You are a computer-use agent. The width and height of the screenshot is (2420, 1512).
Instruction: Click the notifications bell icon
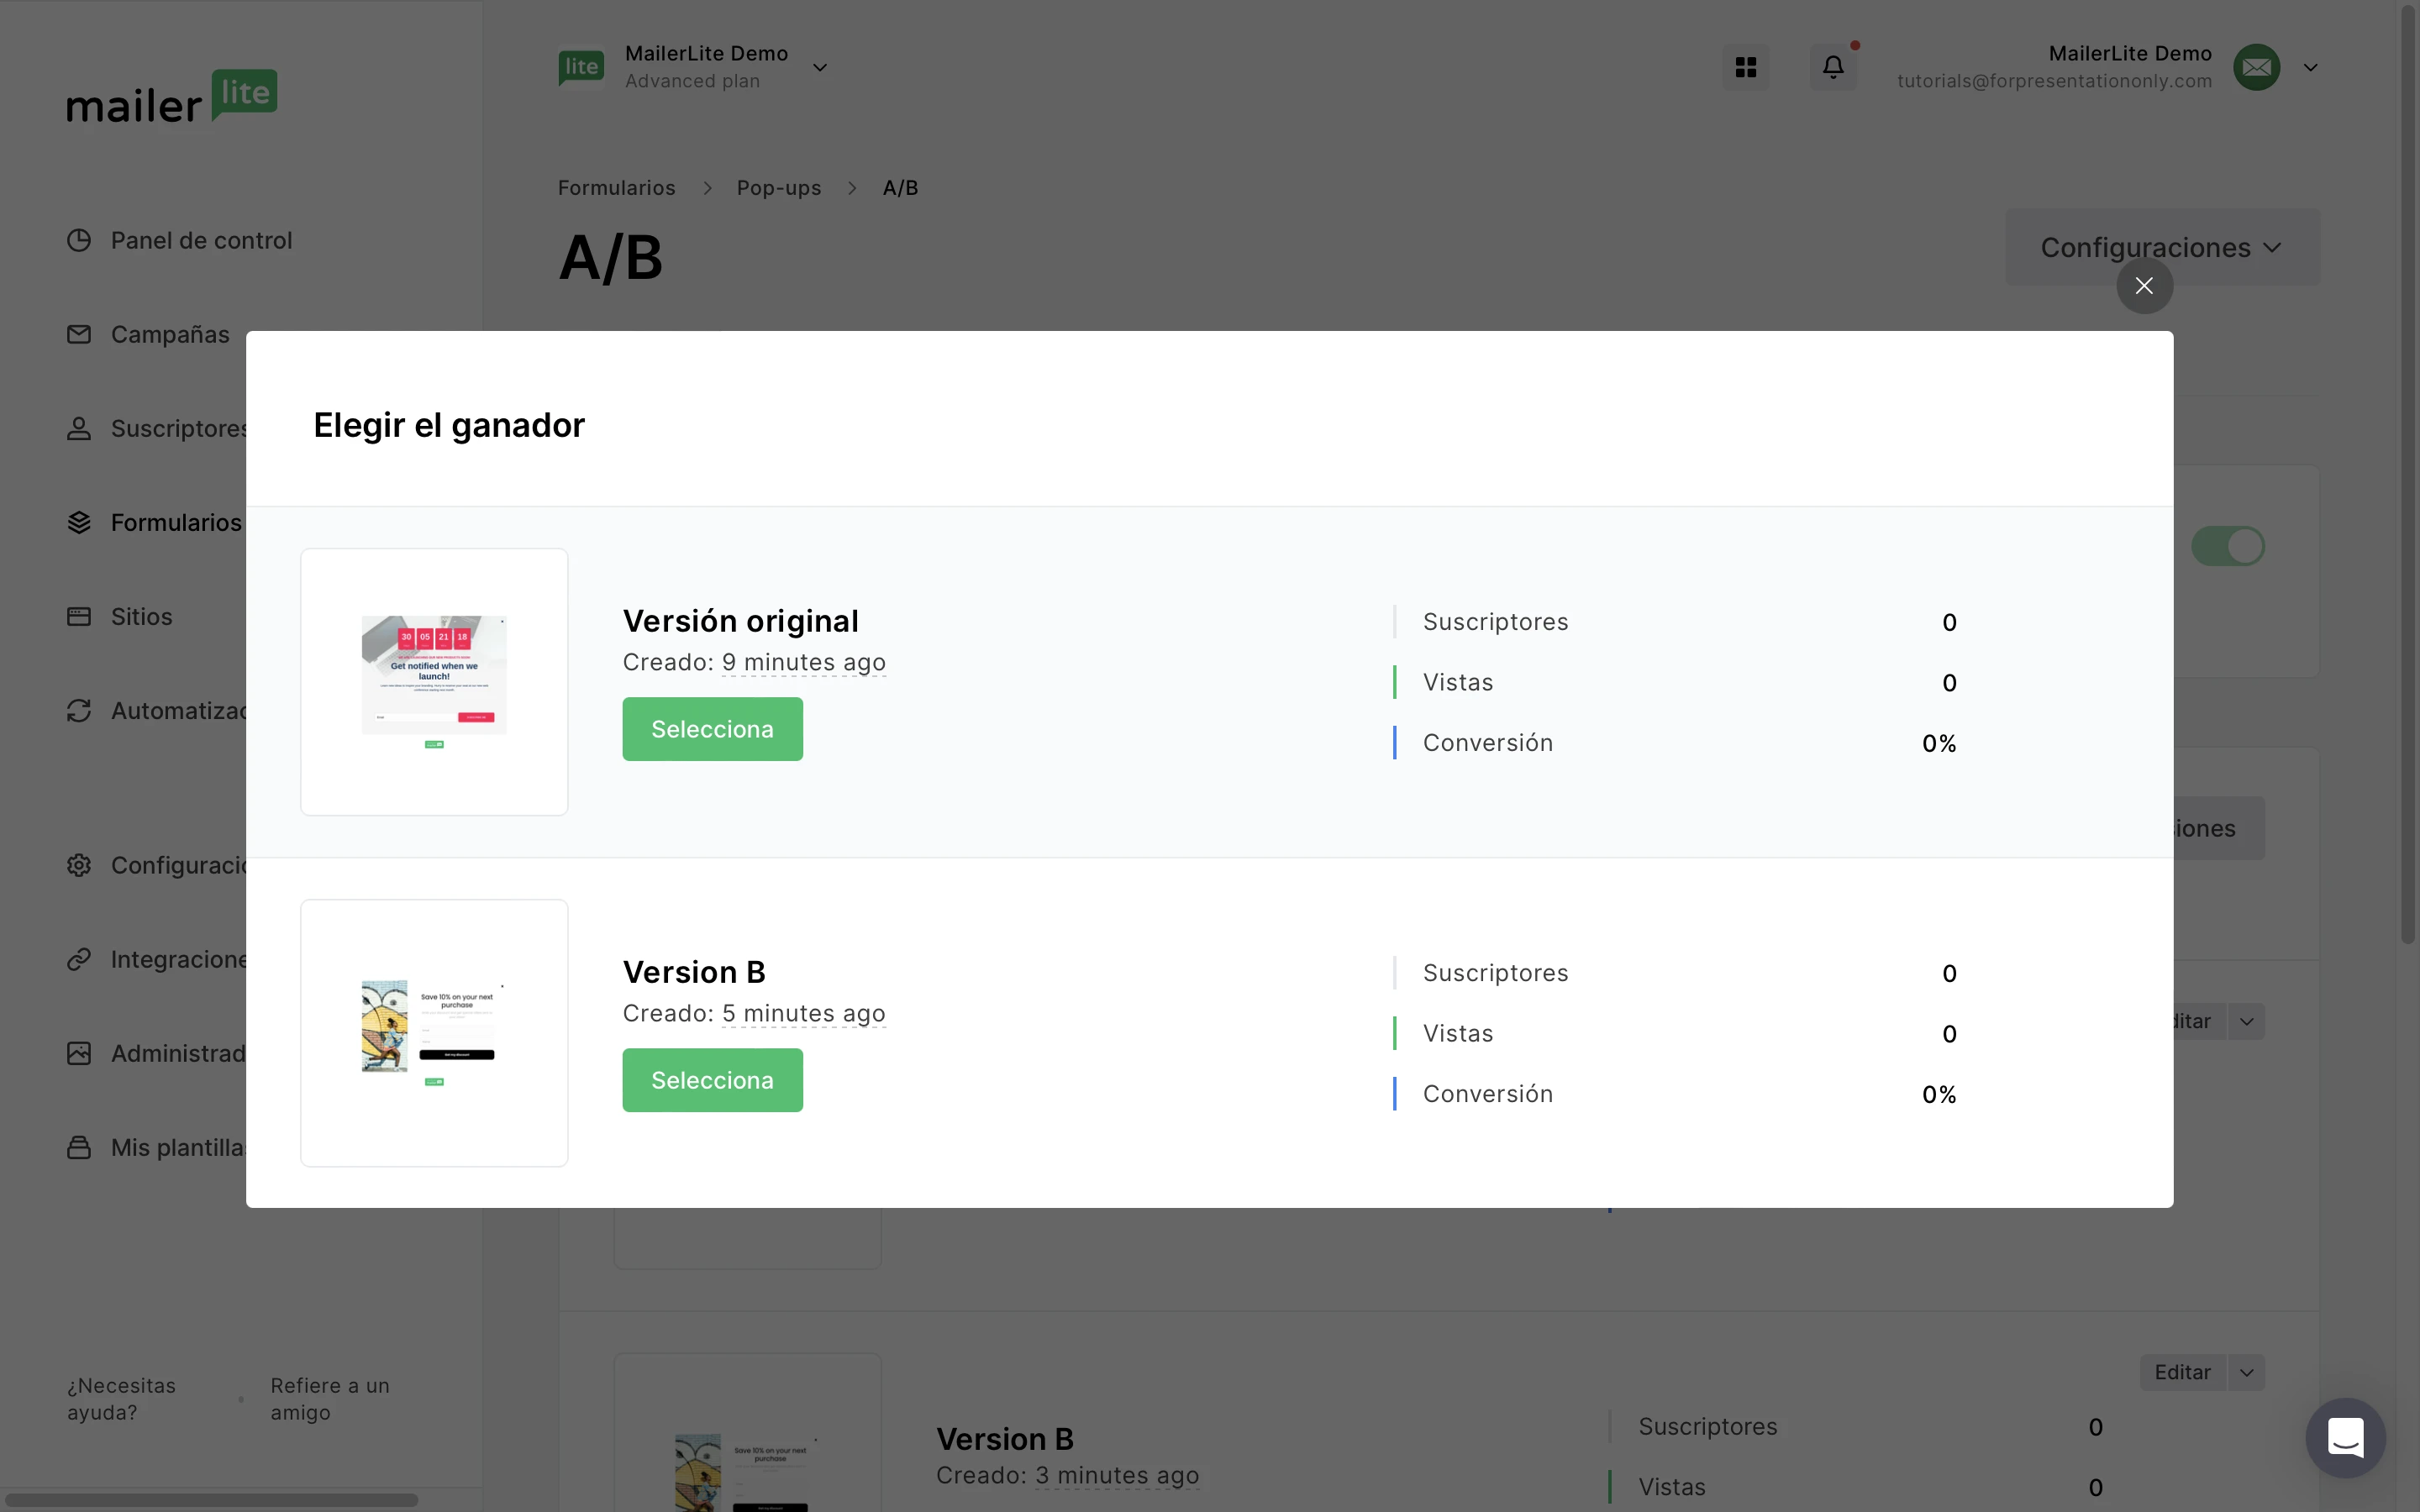[1832, 67]
